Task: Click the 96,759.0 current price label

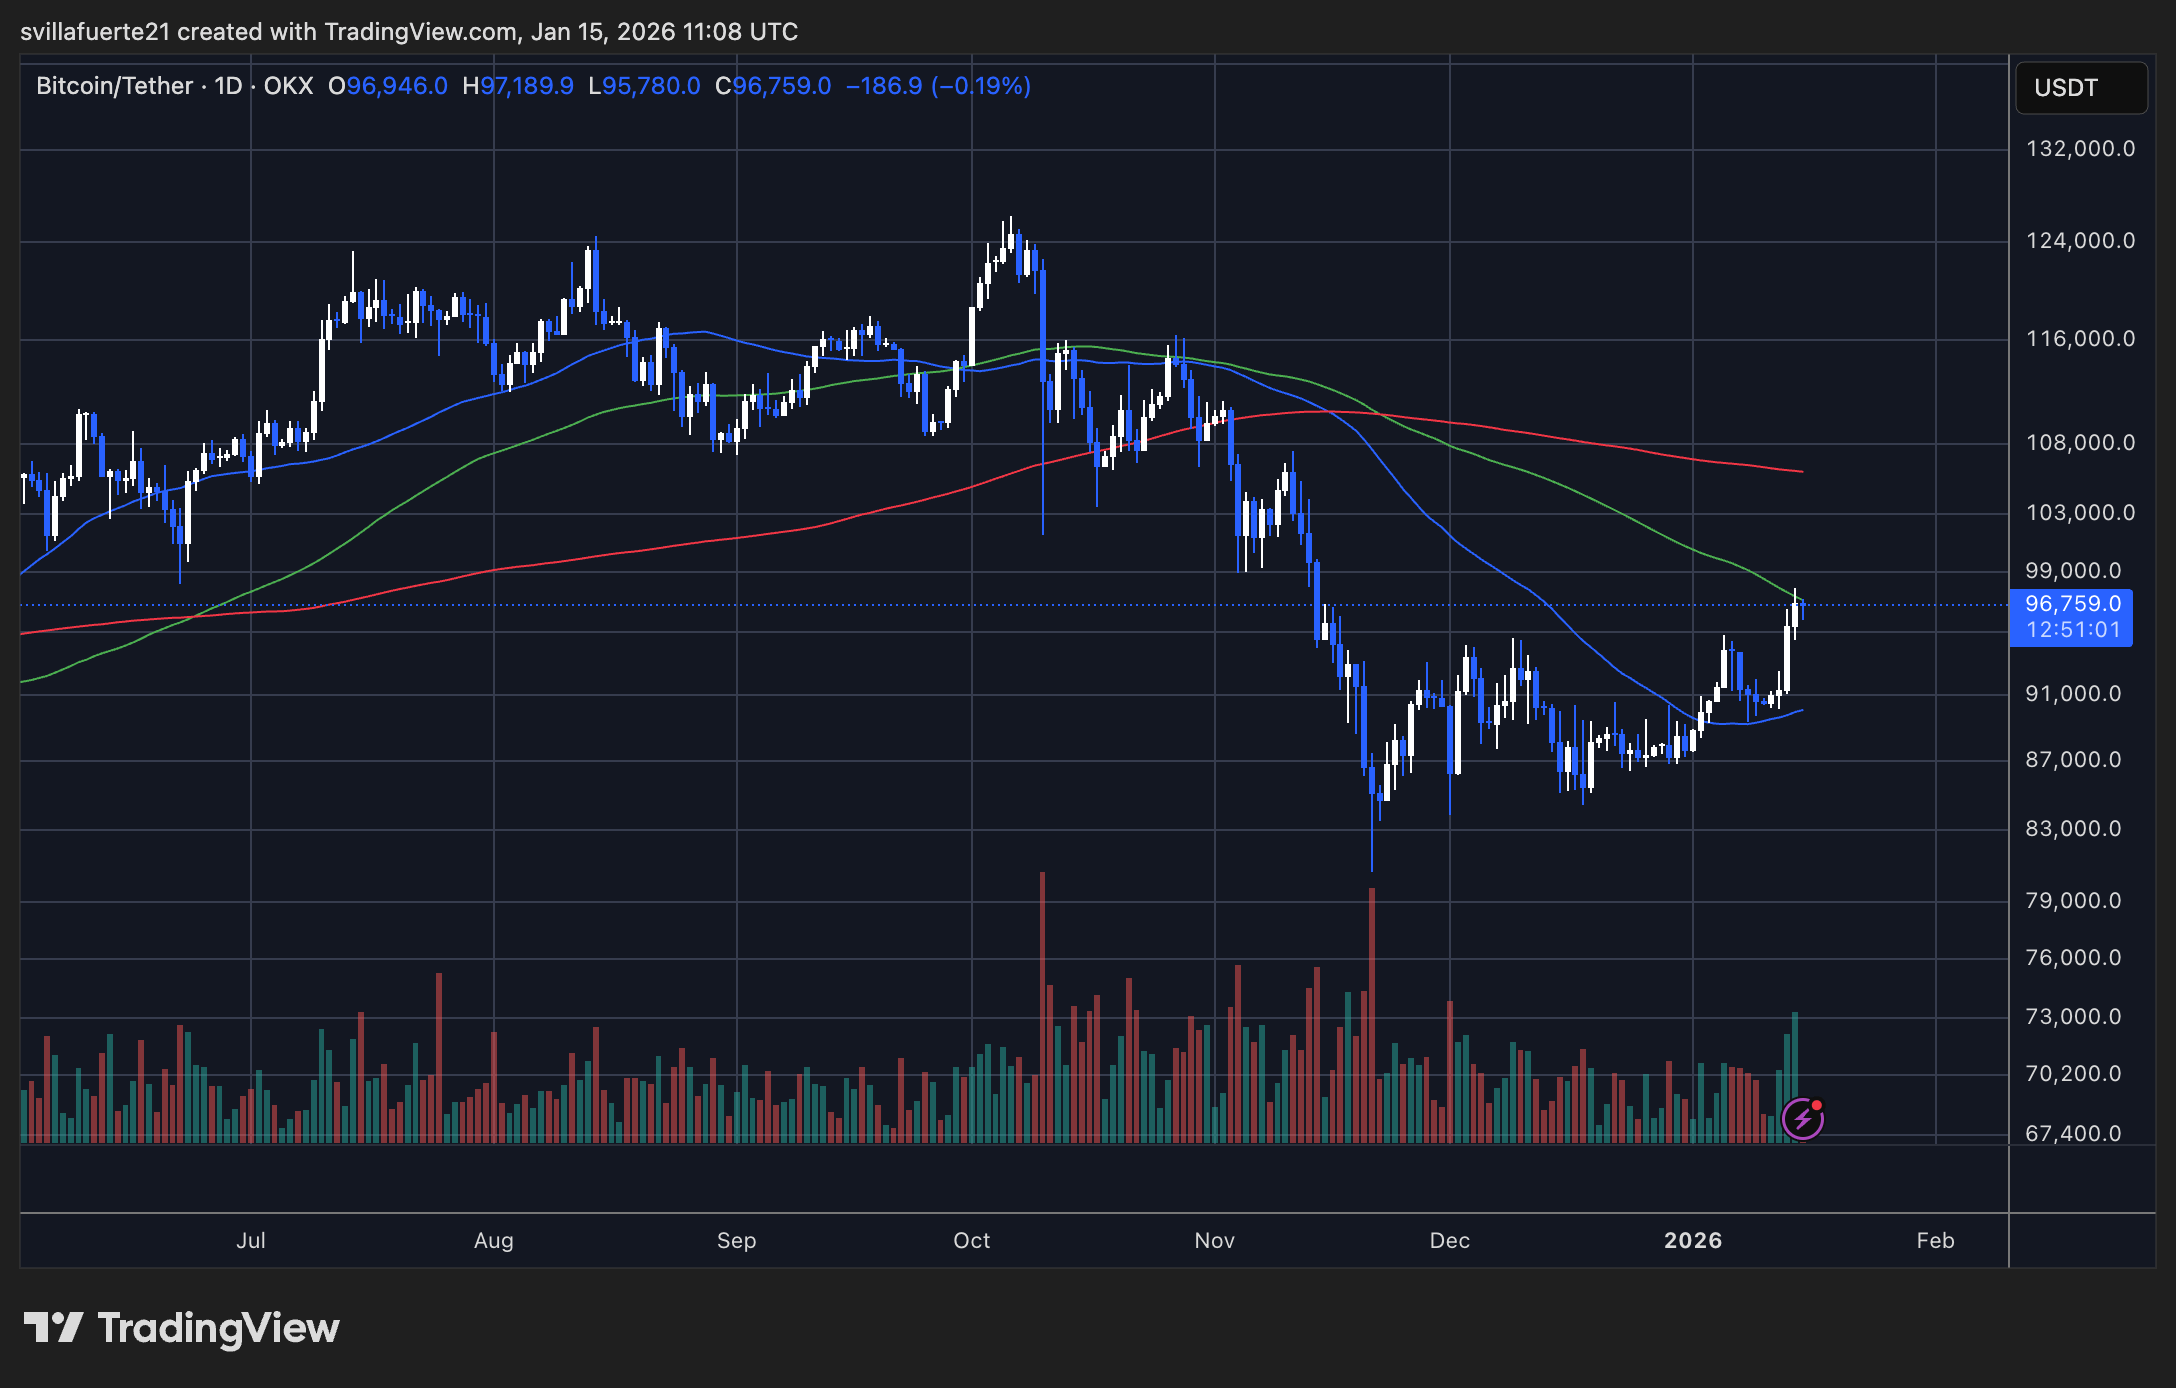Action: point(2072,604)
